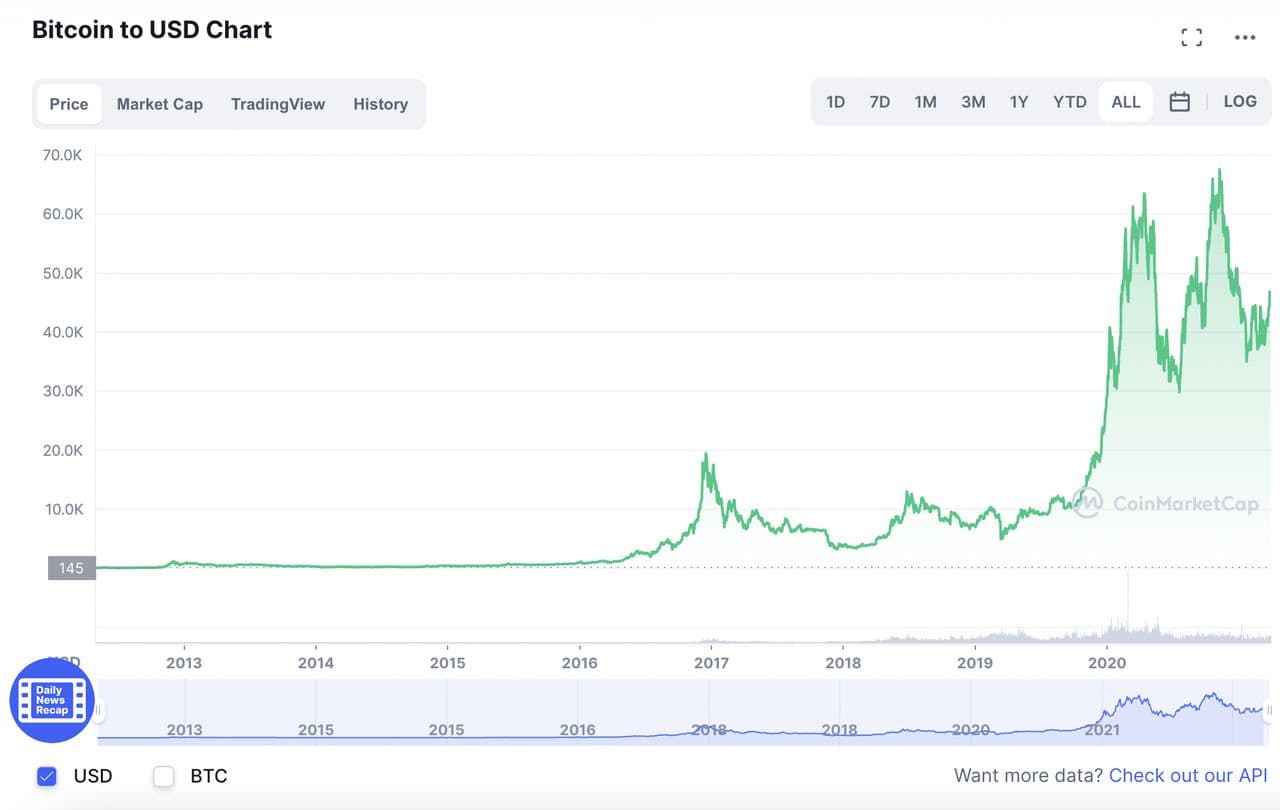Click the right handle of range slider
The width and height of the screenshot is (1280, 810).
[1269, 711]
